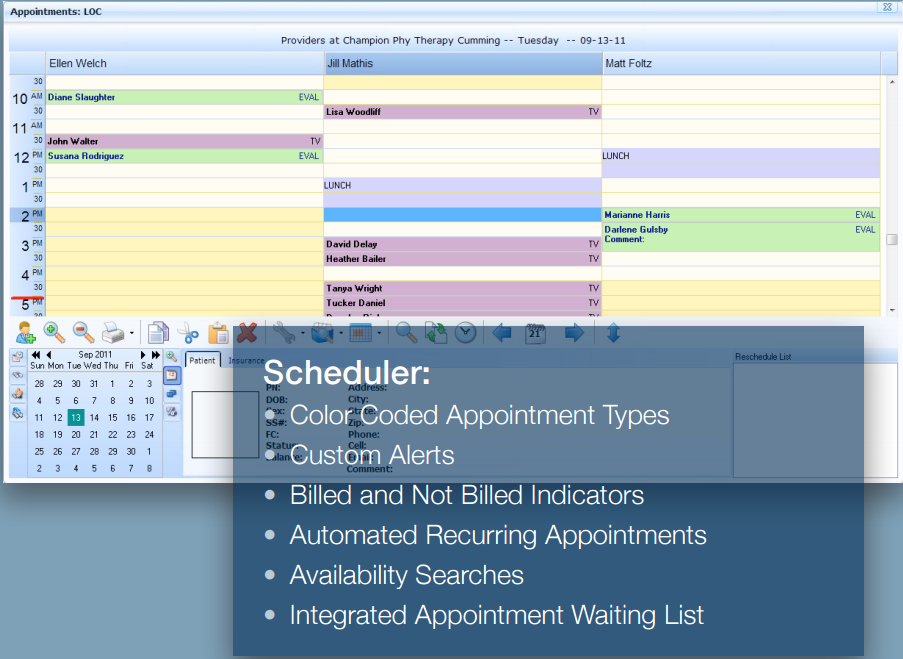
Task: Click the hand pointing side icon
Action: click(x=18, y=394)
